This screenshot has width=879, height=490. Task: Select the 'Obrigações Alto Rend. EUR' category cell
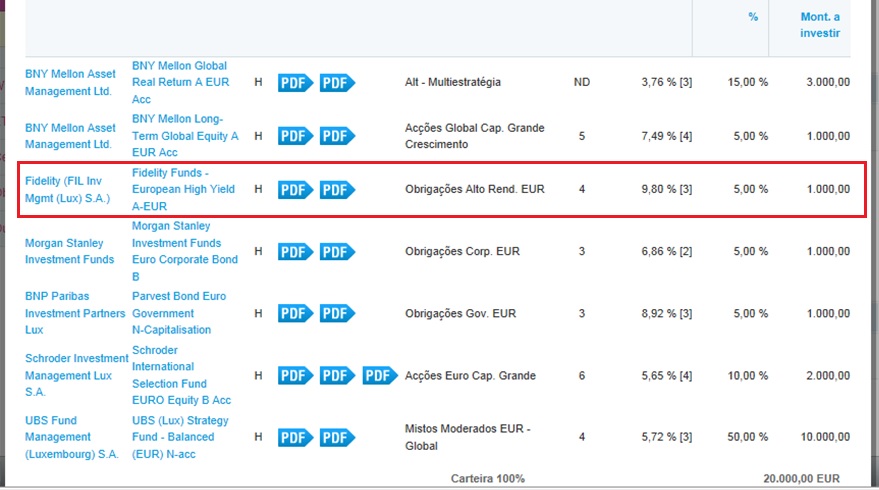tap(474, 189)
